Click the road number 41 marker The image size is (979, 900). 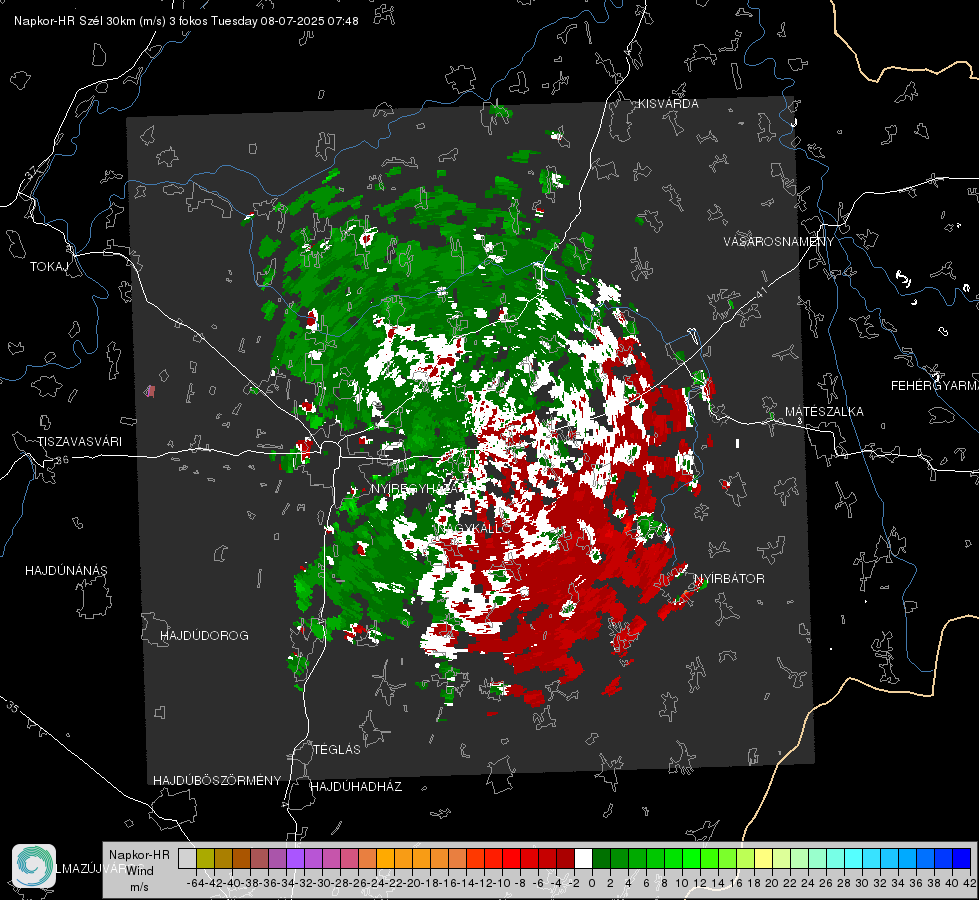tap(760, 292)
